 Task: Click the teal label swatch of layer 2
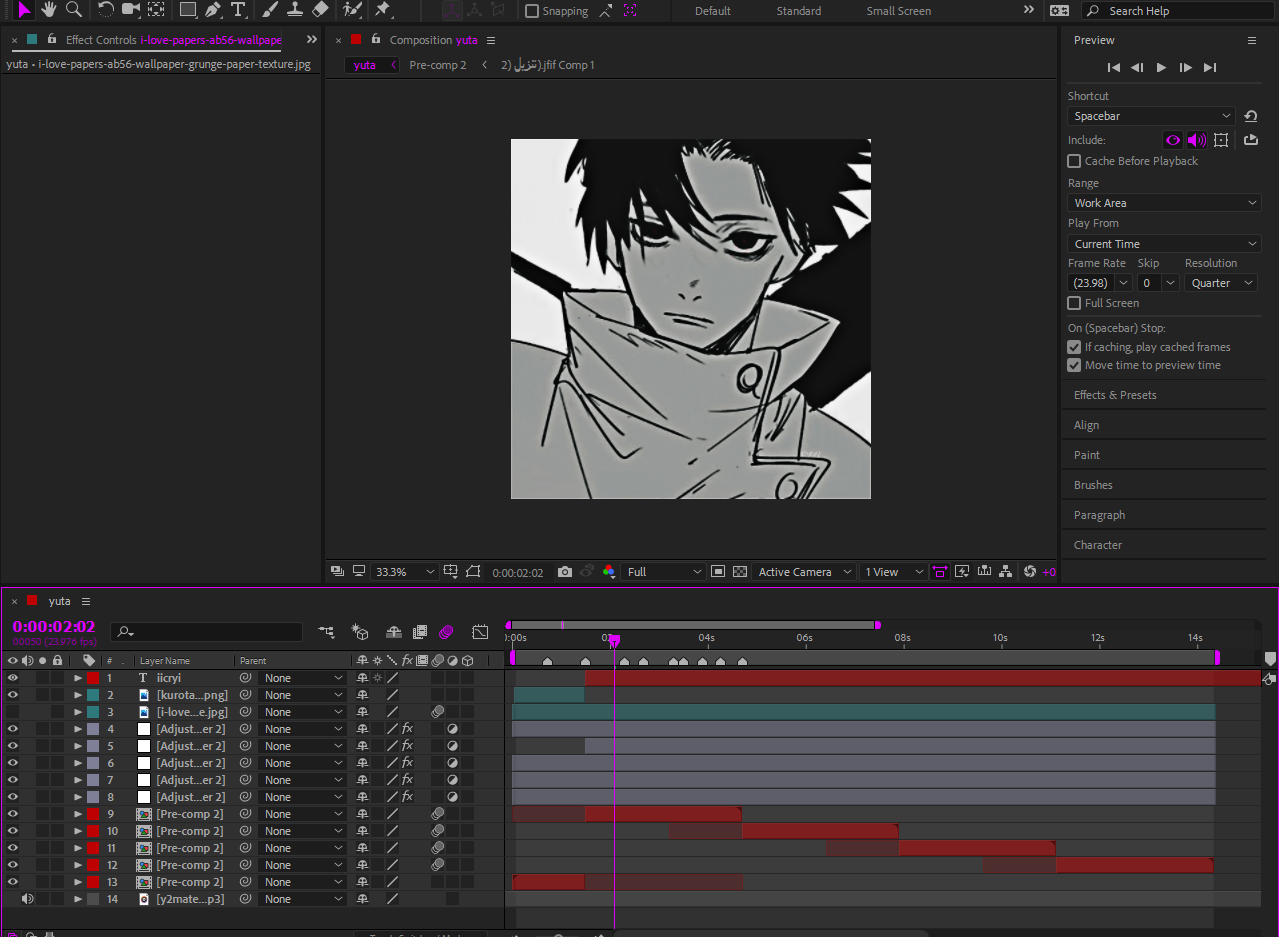click(93, 695)
